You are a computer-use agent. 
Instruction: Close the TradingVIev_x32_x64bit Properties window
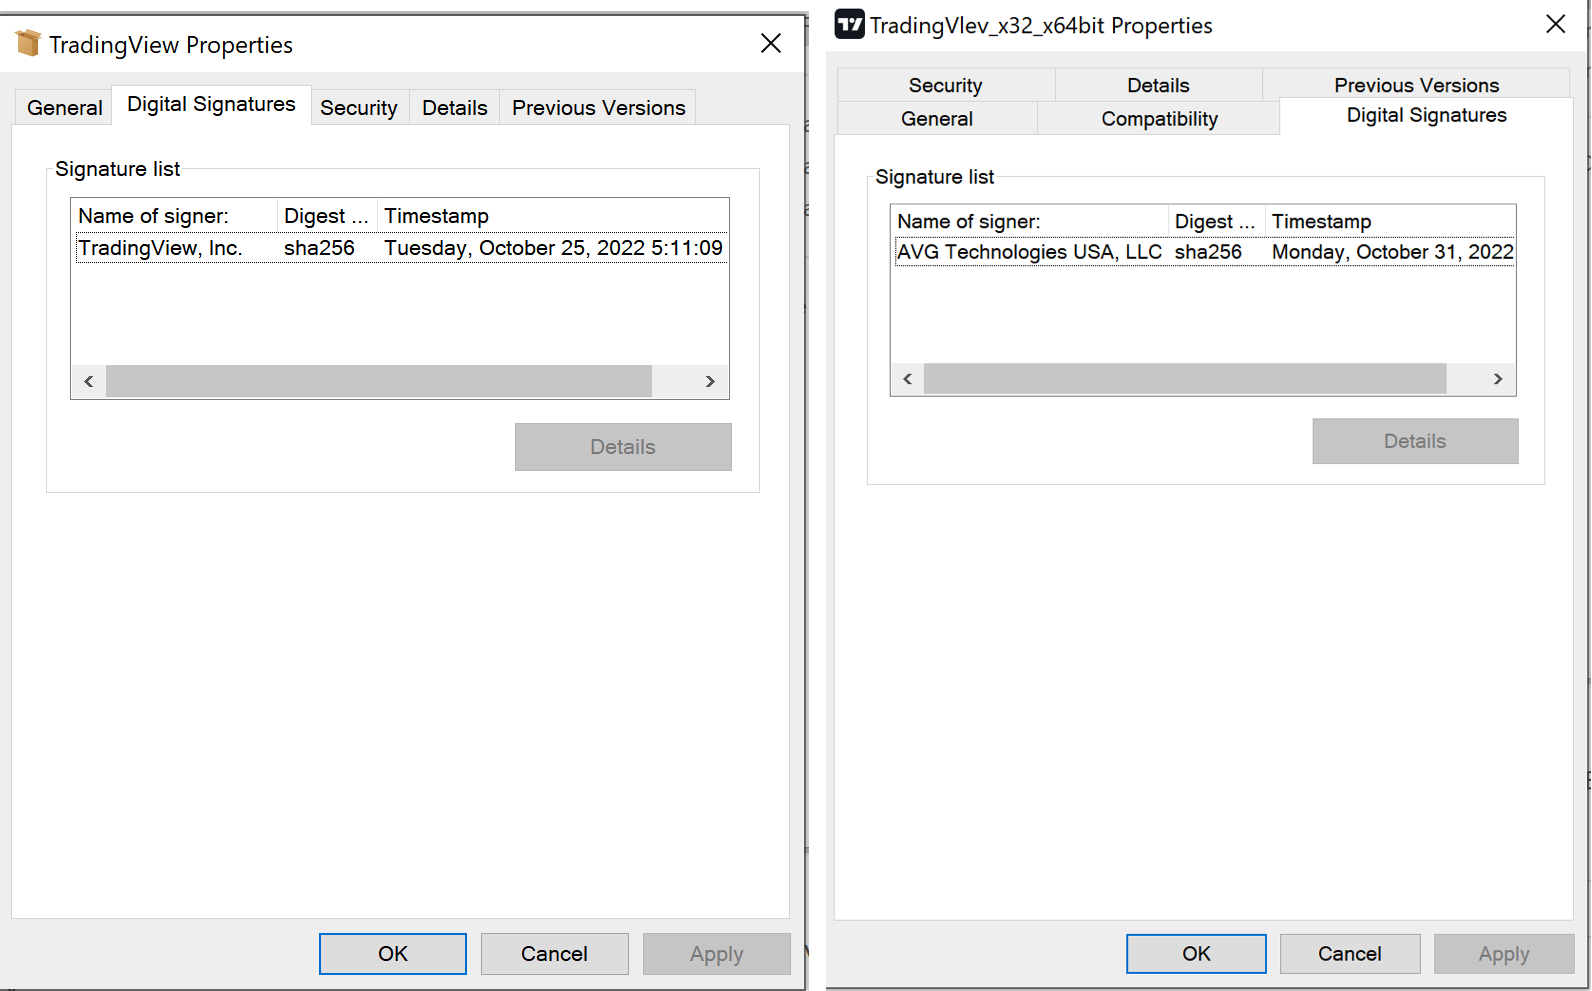pyautogui.click(x=1555, y=24)
